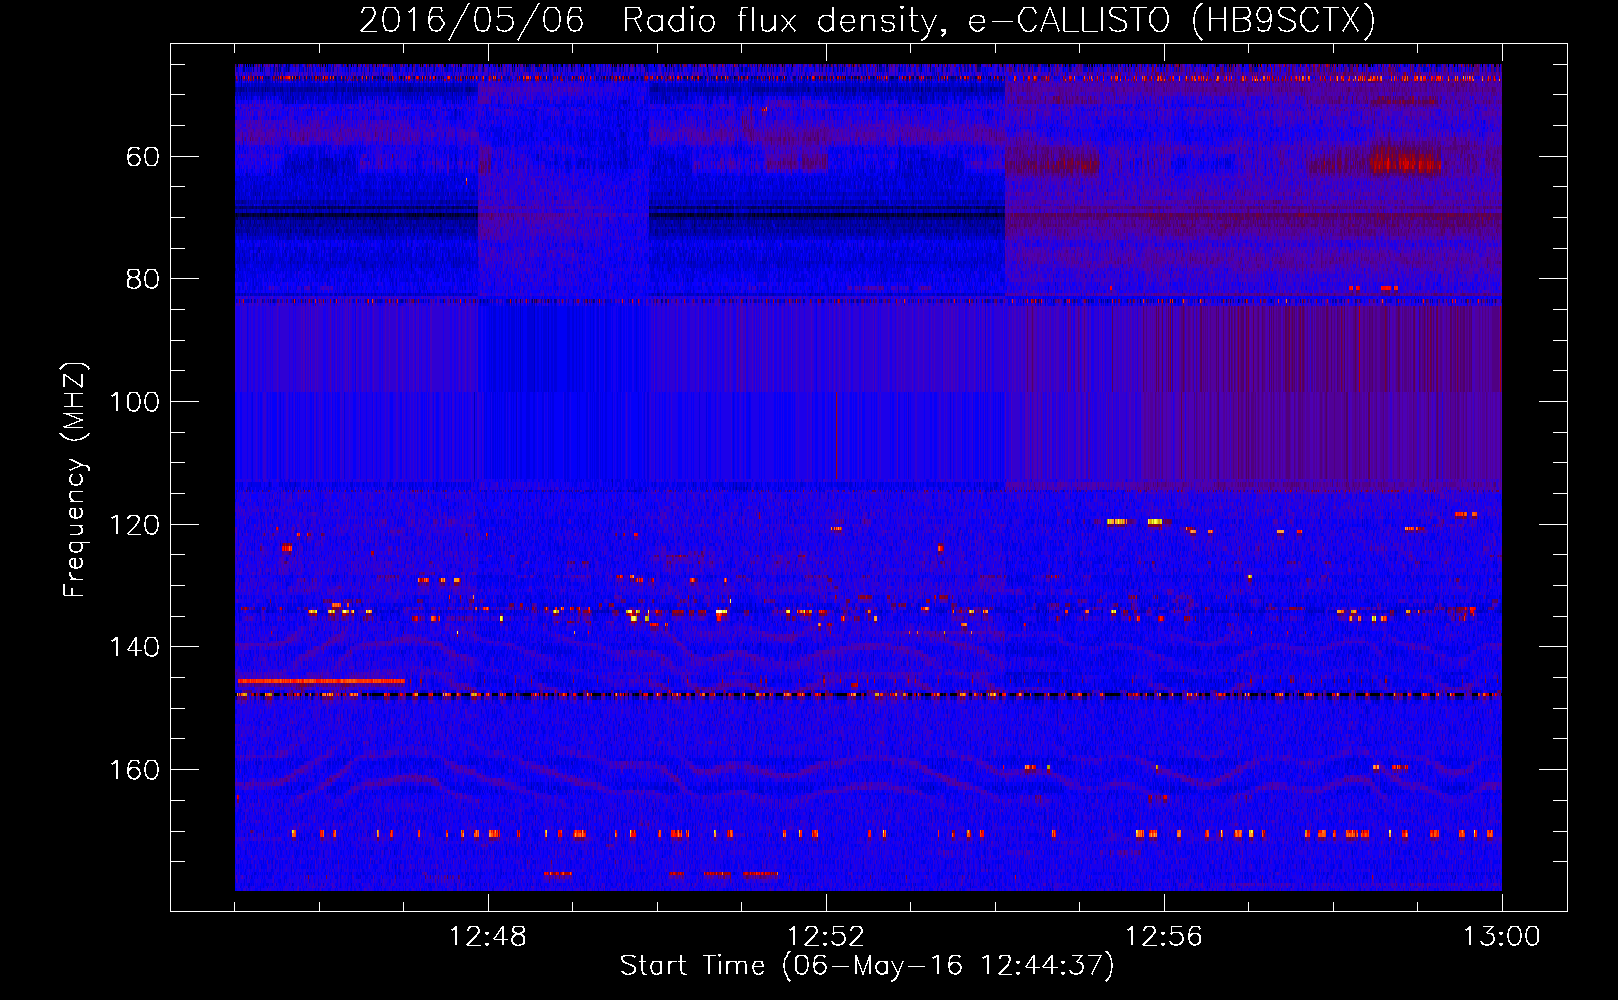Click the 60 frequency tick label

click(144, 157)
